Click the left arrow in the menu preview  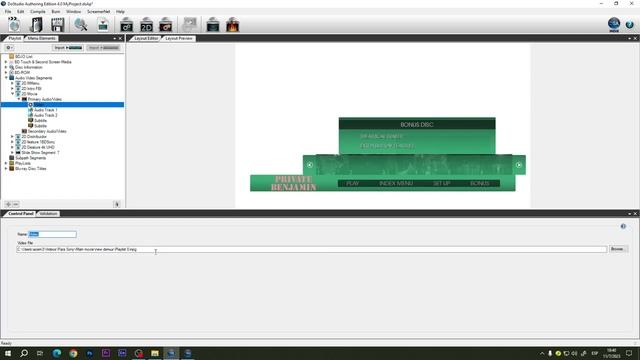[x=310, y=165]
